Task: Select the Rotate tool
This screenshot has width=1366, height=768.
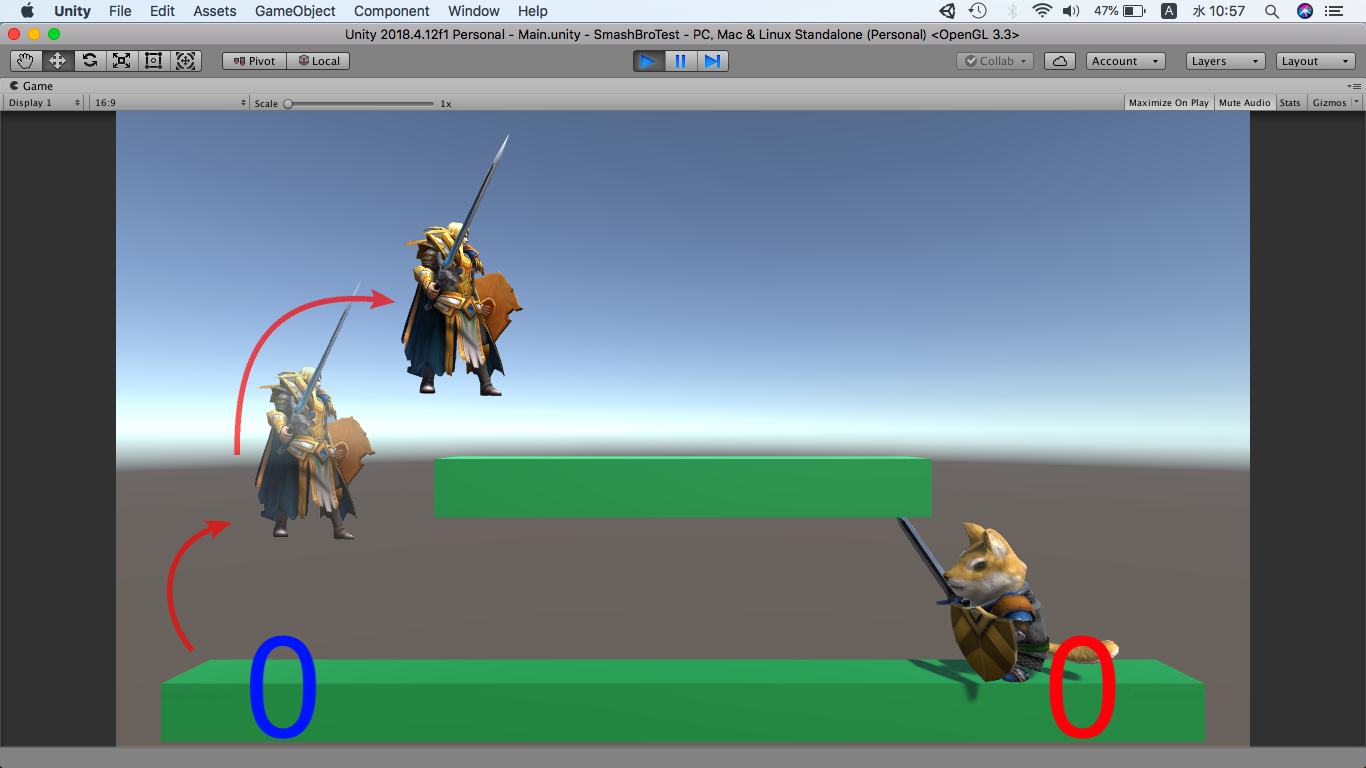Action: tap(90, 61)
